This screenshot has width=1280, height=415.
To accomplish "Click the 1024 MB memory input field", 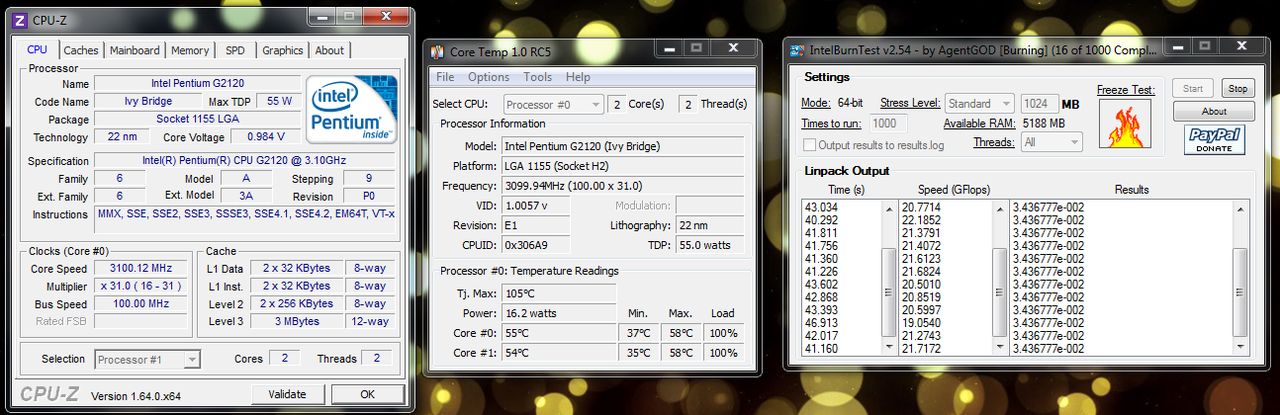I will coord(1038,103).
